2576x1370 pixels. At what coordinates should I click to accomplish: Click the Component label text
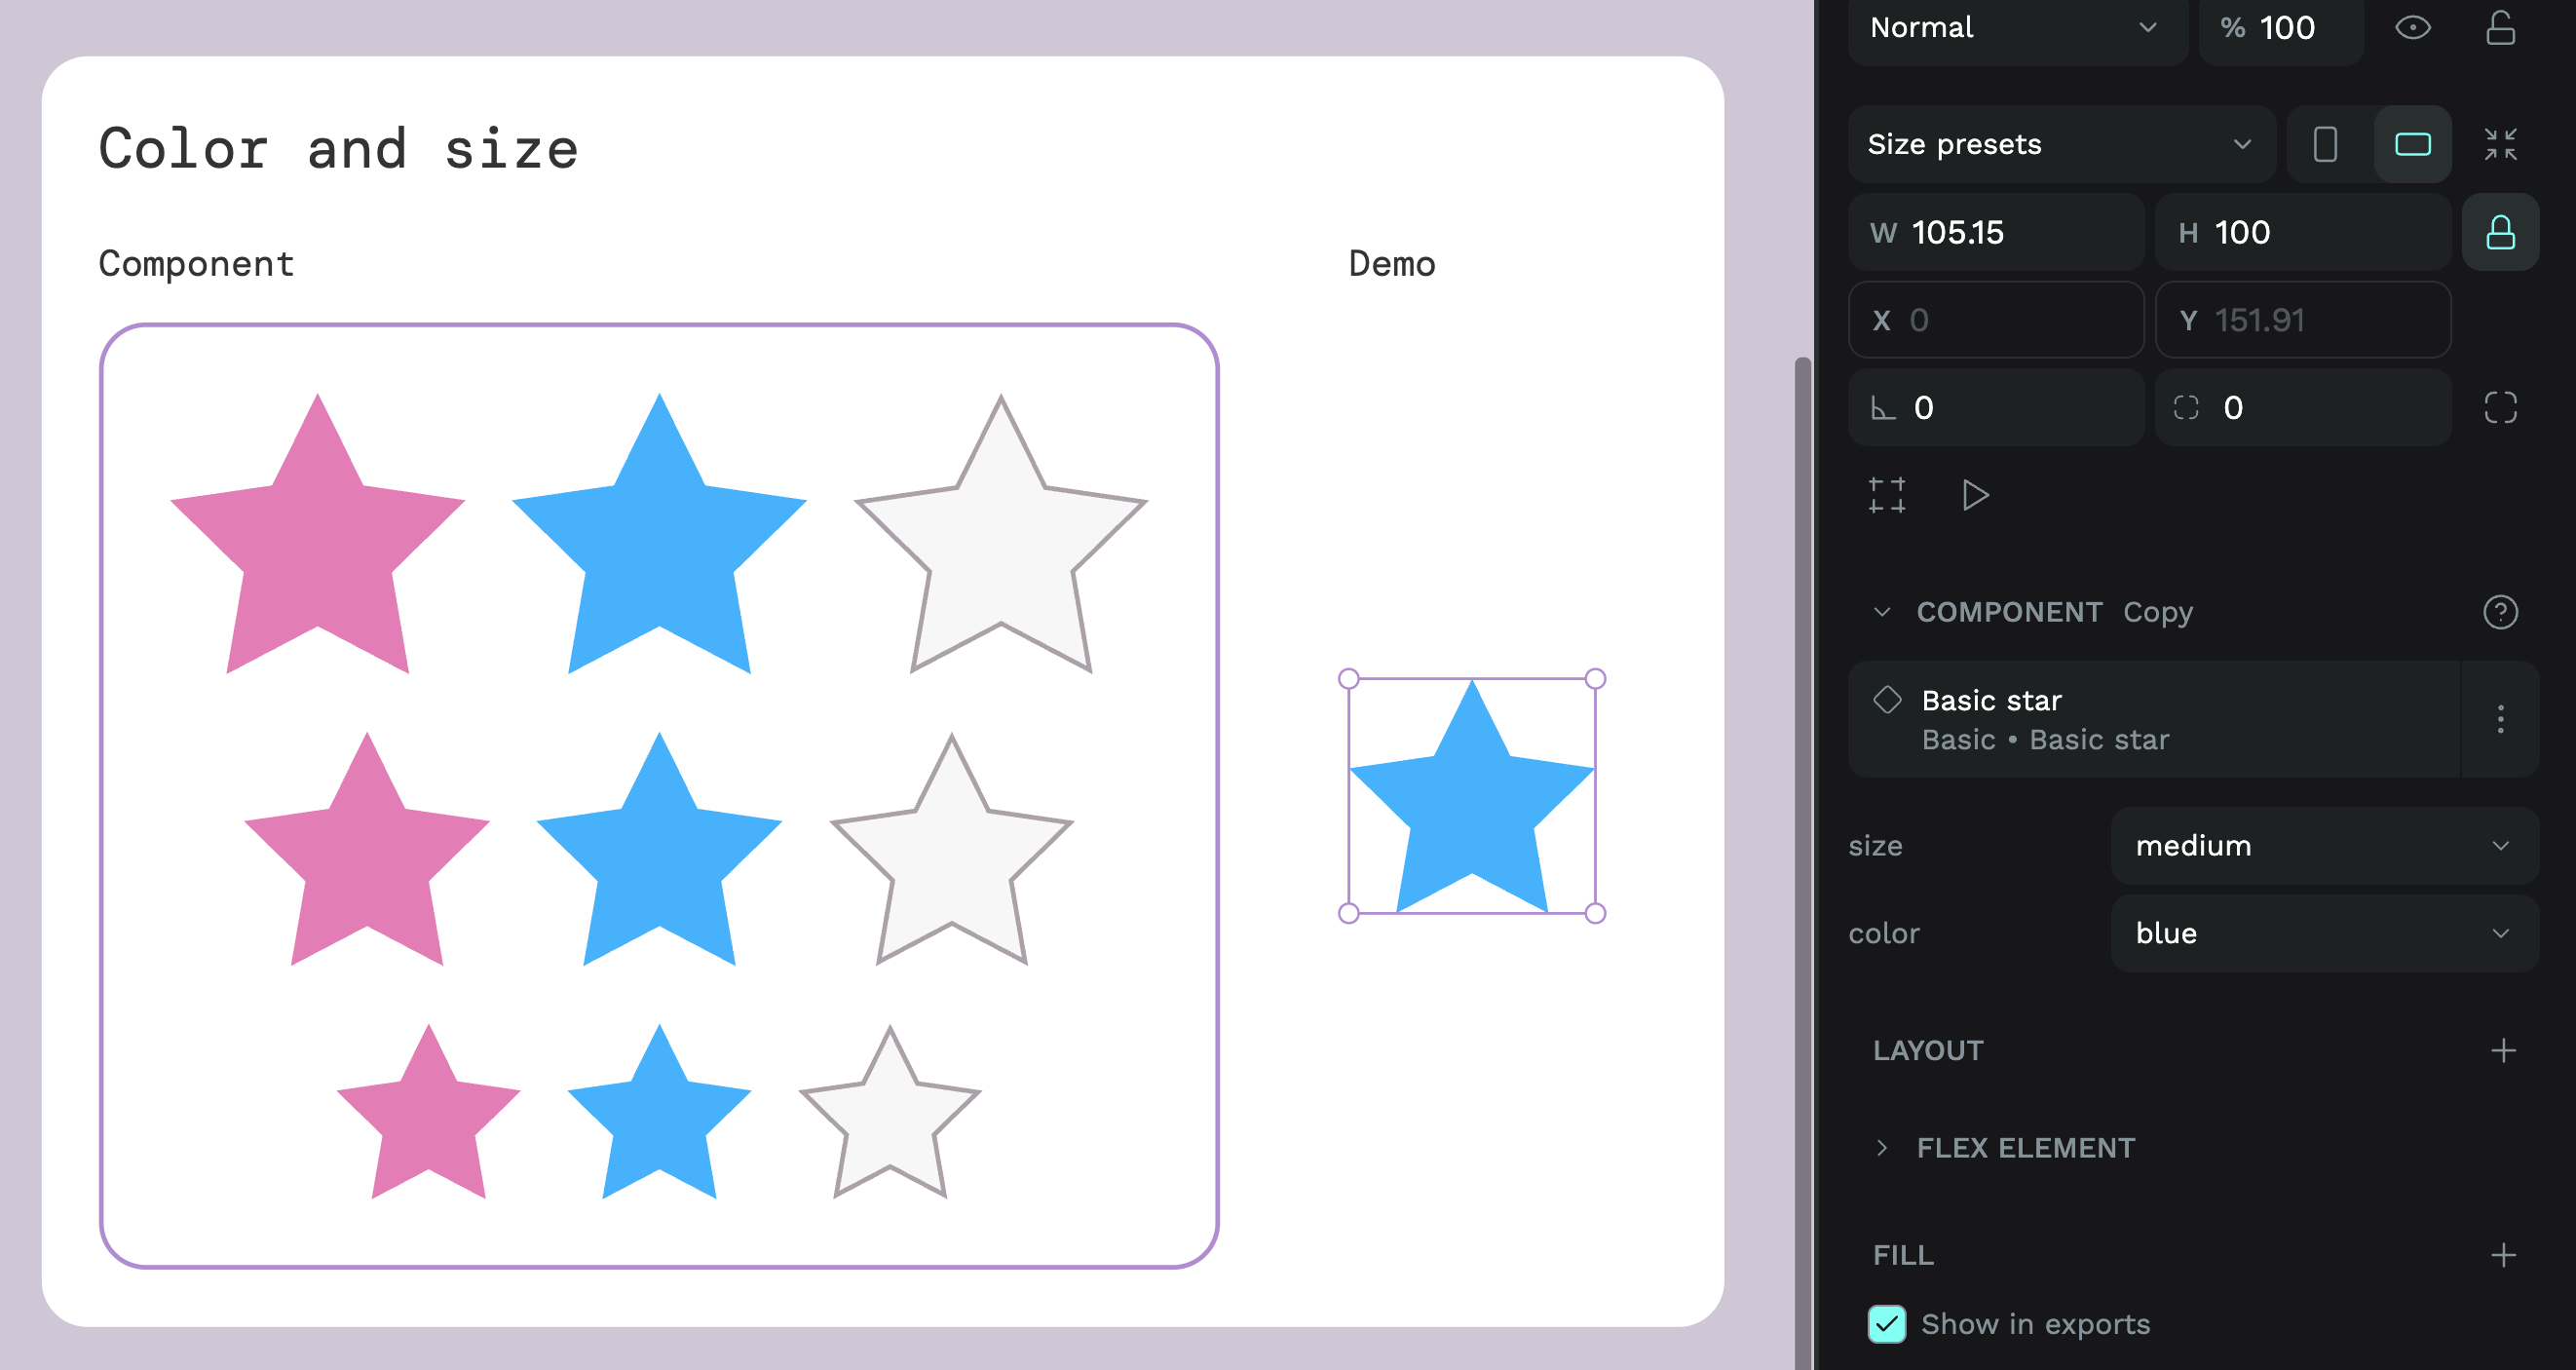click(196, 264)
